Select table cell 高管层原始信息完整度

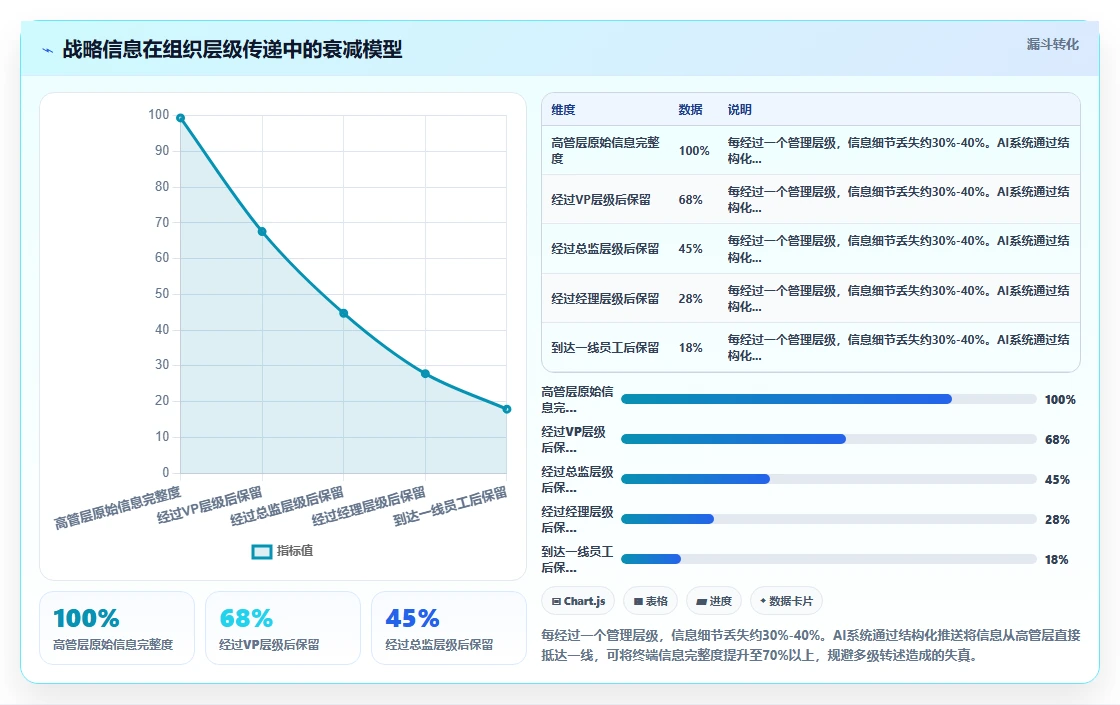coord(606,151)
